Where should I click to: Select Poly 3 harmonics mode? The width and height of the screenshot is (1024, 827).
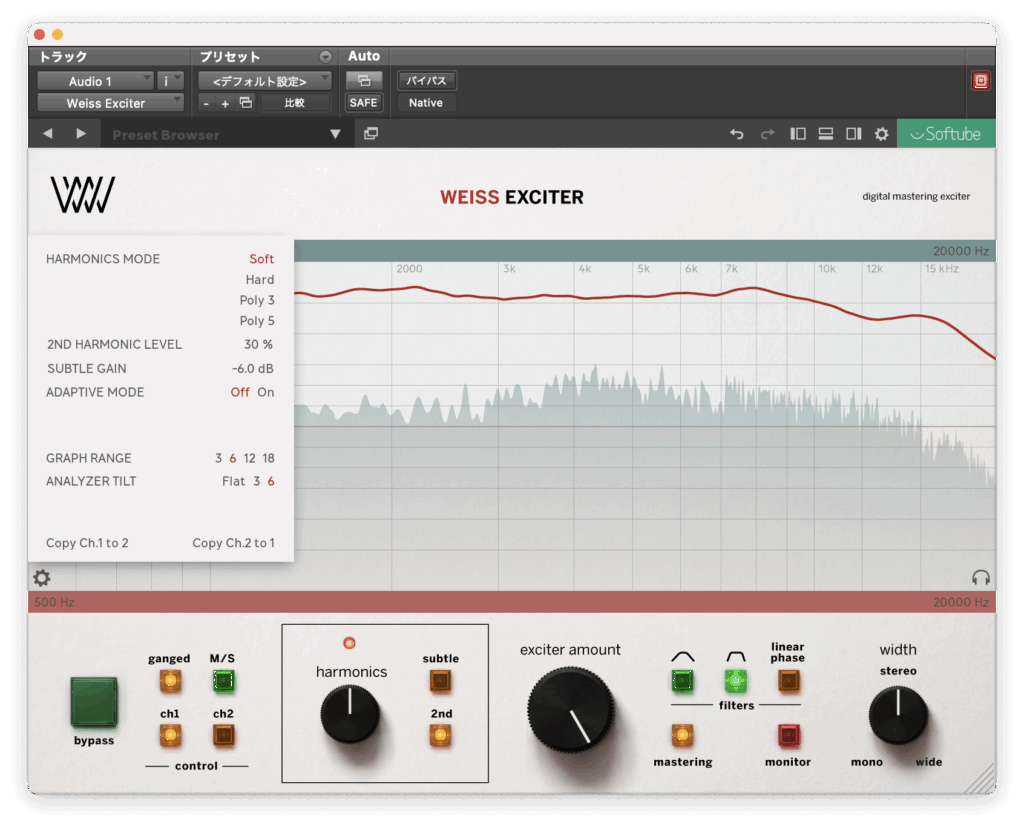pos(257,300)
